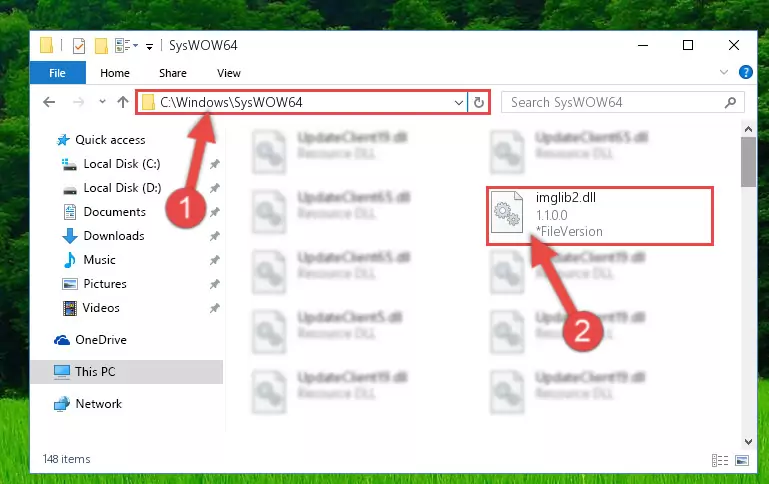Open Downloads in the sidebar

point(103,236)
